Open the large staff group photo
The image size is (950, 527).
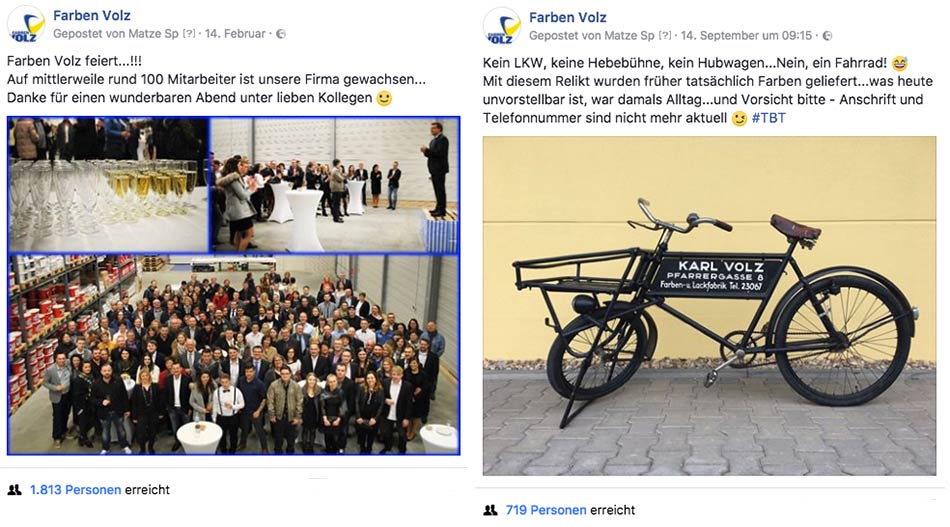[x=233, y=354]
